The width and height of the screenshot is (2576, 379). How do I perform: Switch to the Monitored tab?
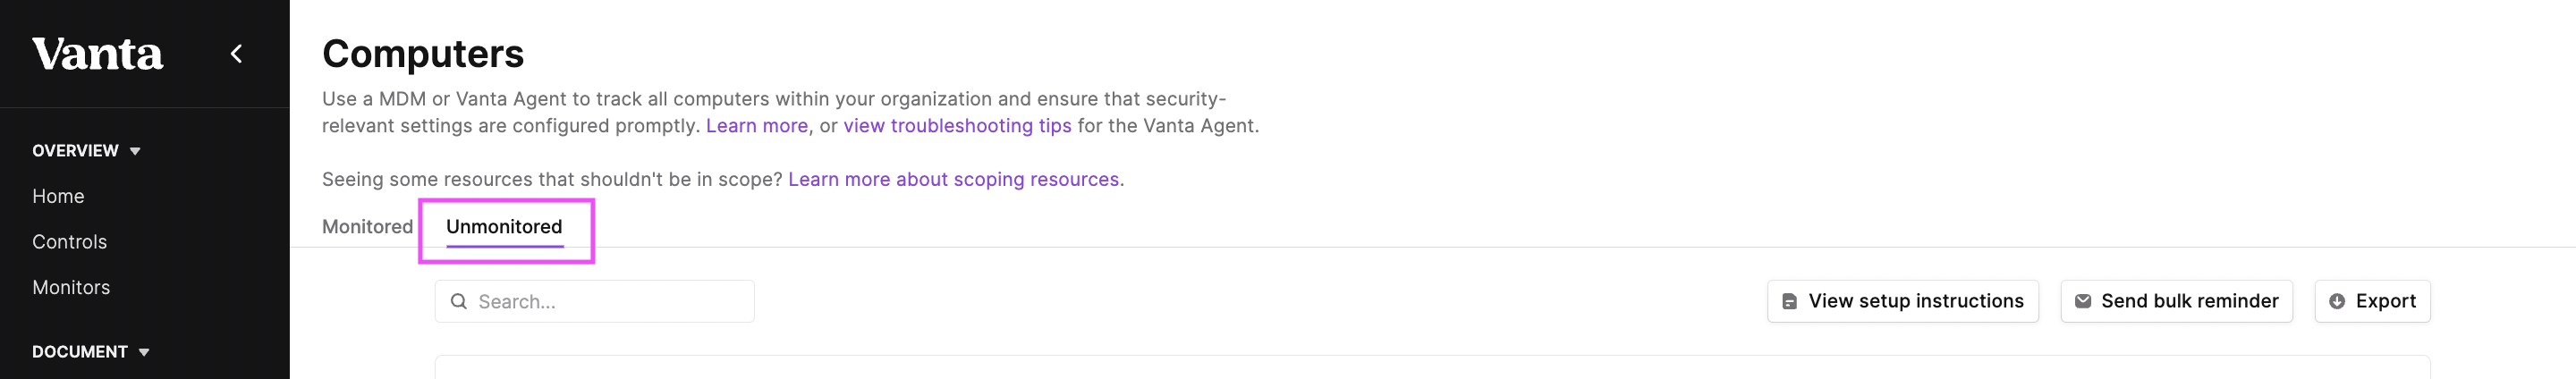tap(367, 227)
